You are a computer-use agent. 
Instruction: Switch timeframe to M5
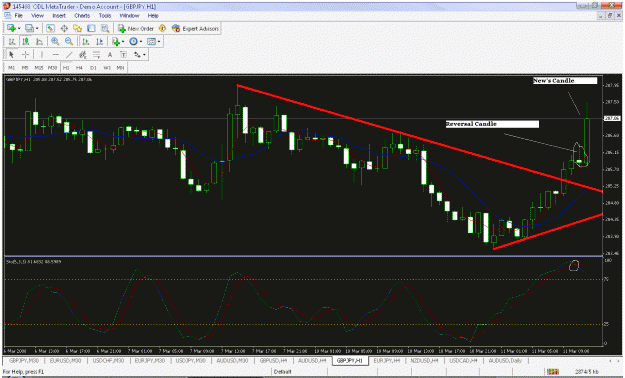pos(25,68)
